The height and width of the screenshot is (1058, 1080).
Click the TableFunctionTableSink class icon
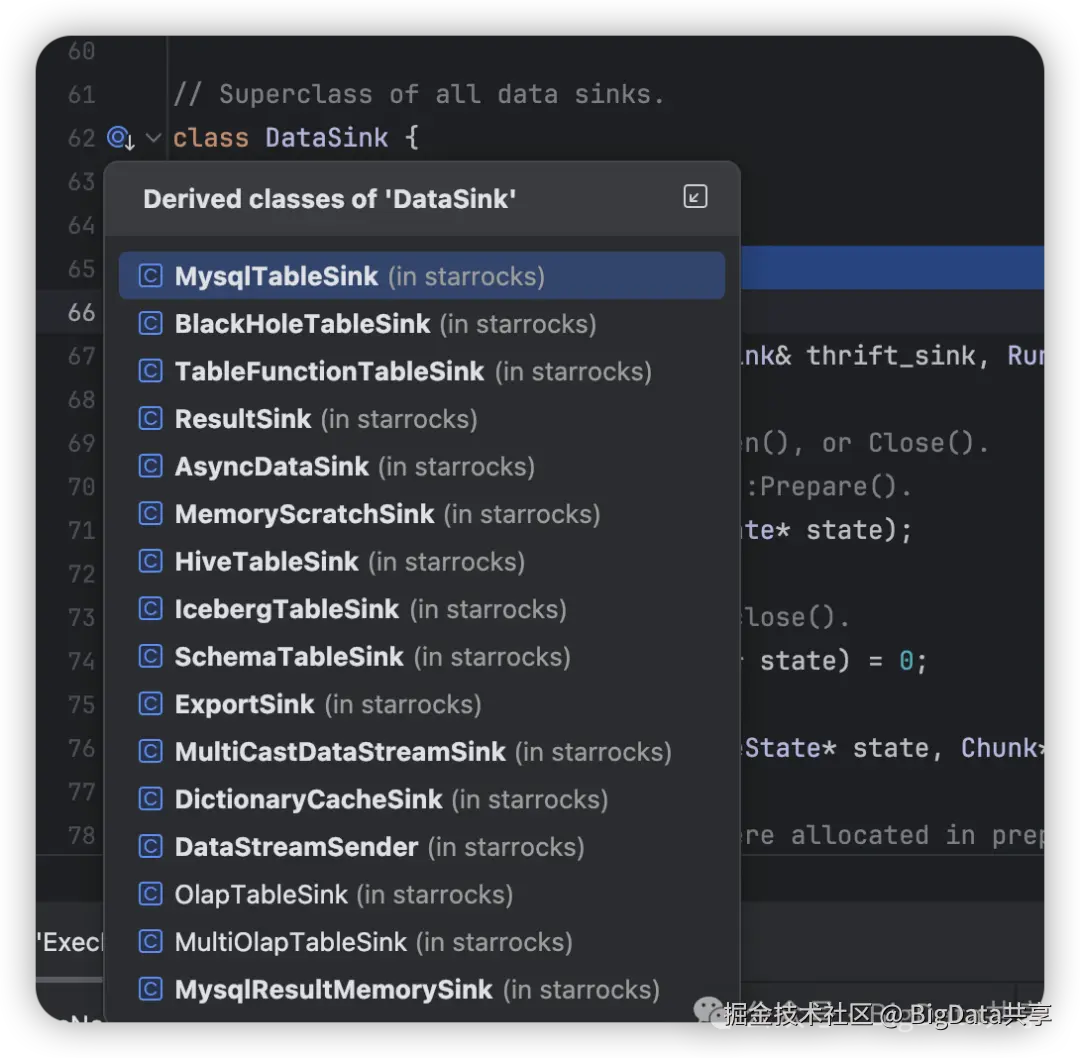pos(150,372)
